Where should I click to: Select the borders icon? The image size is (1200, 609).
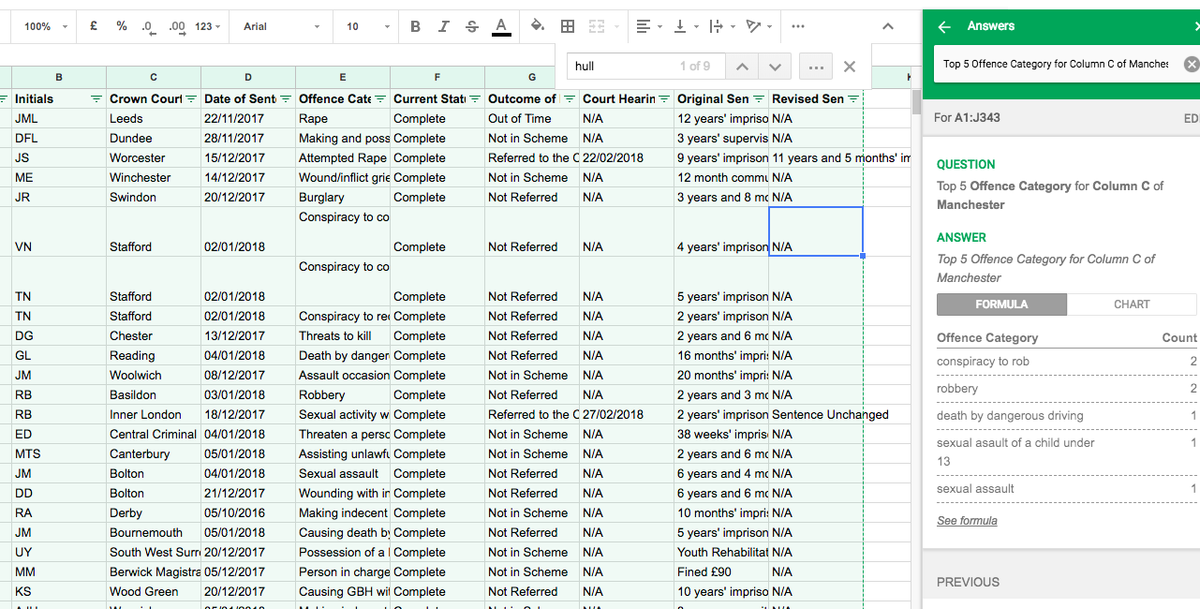pos(567,27)
